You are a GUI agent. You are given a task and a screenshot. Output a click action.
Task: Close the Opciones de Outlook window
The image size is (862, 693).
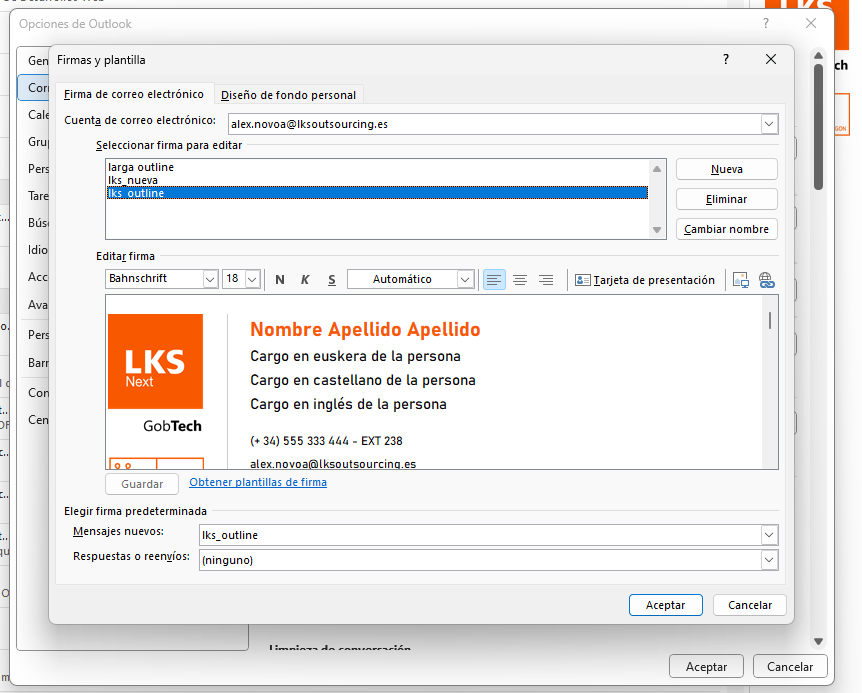coord(811,23)
